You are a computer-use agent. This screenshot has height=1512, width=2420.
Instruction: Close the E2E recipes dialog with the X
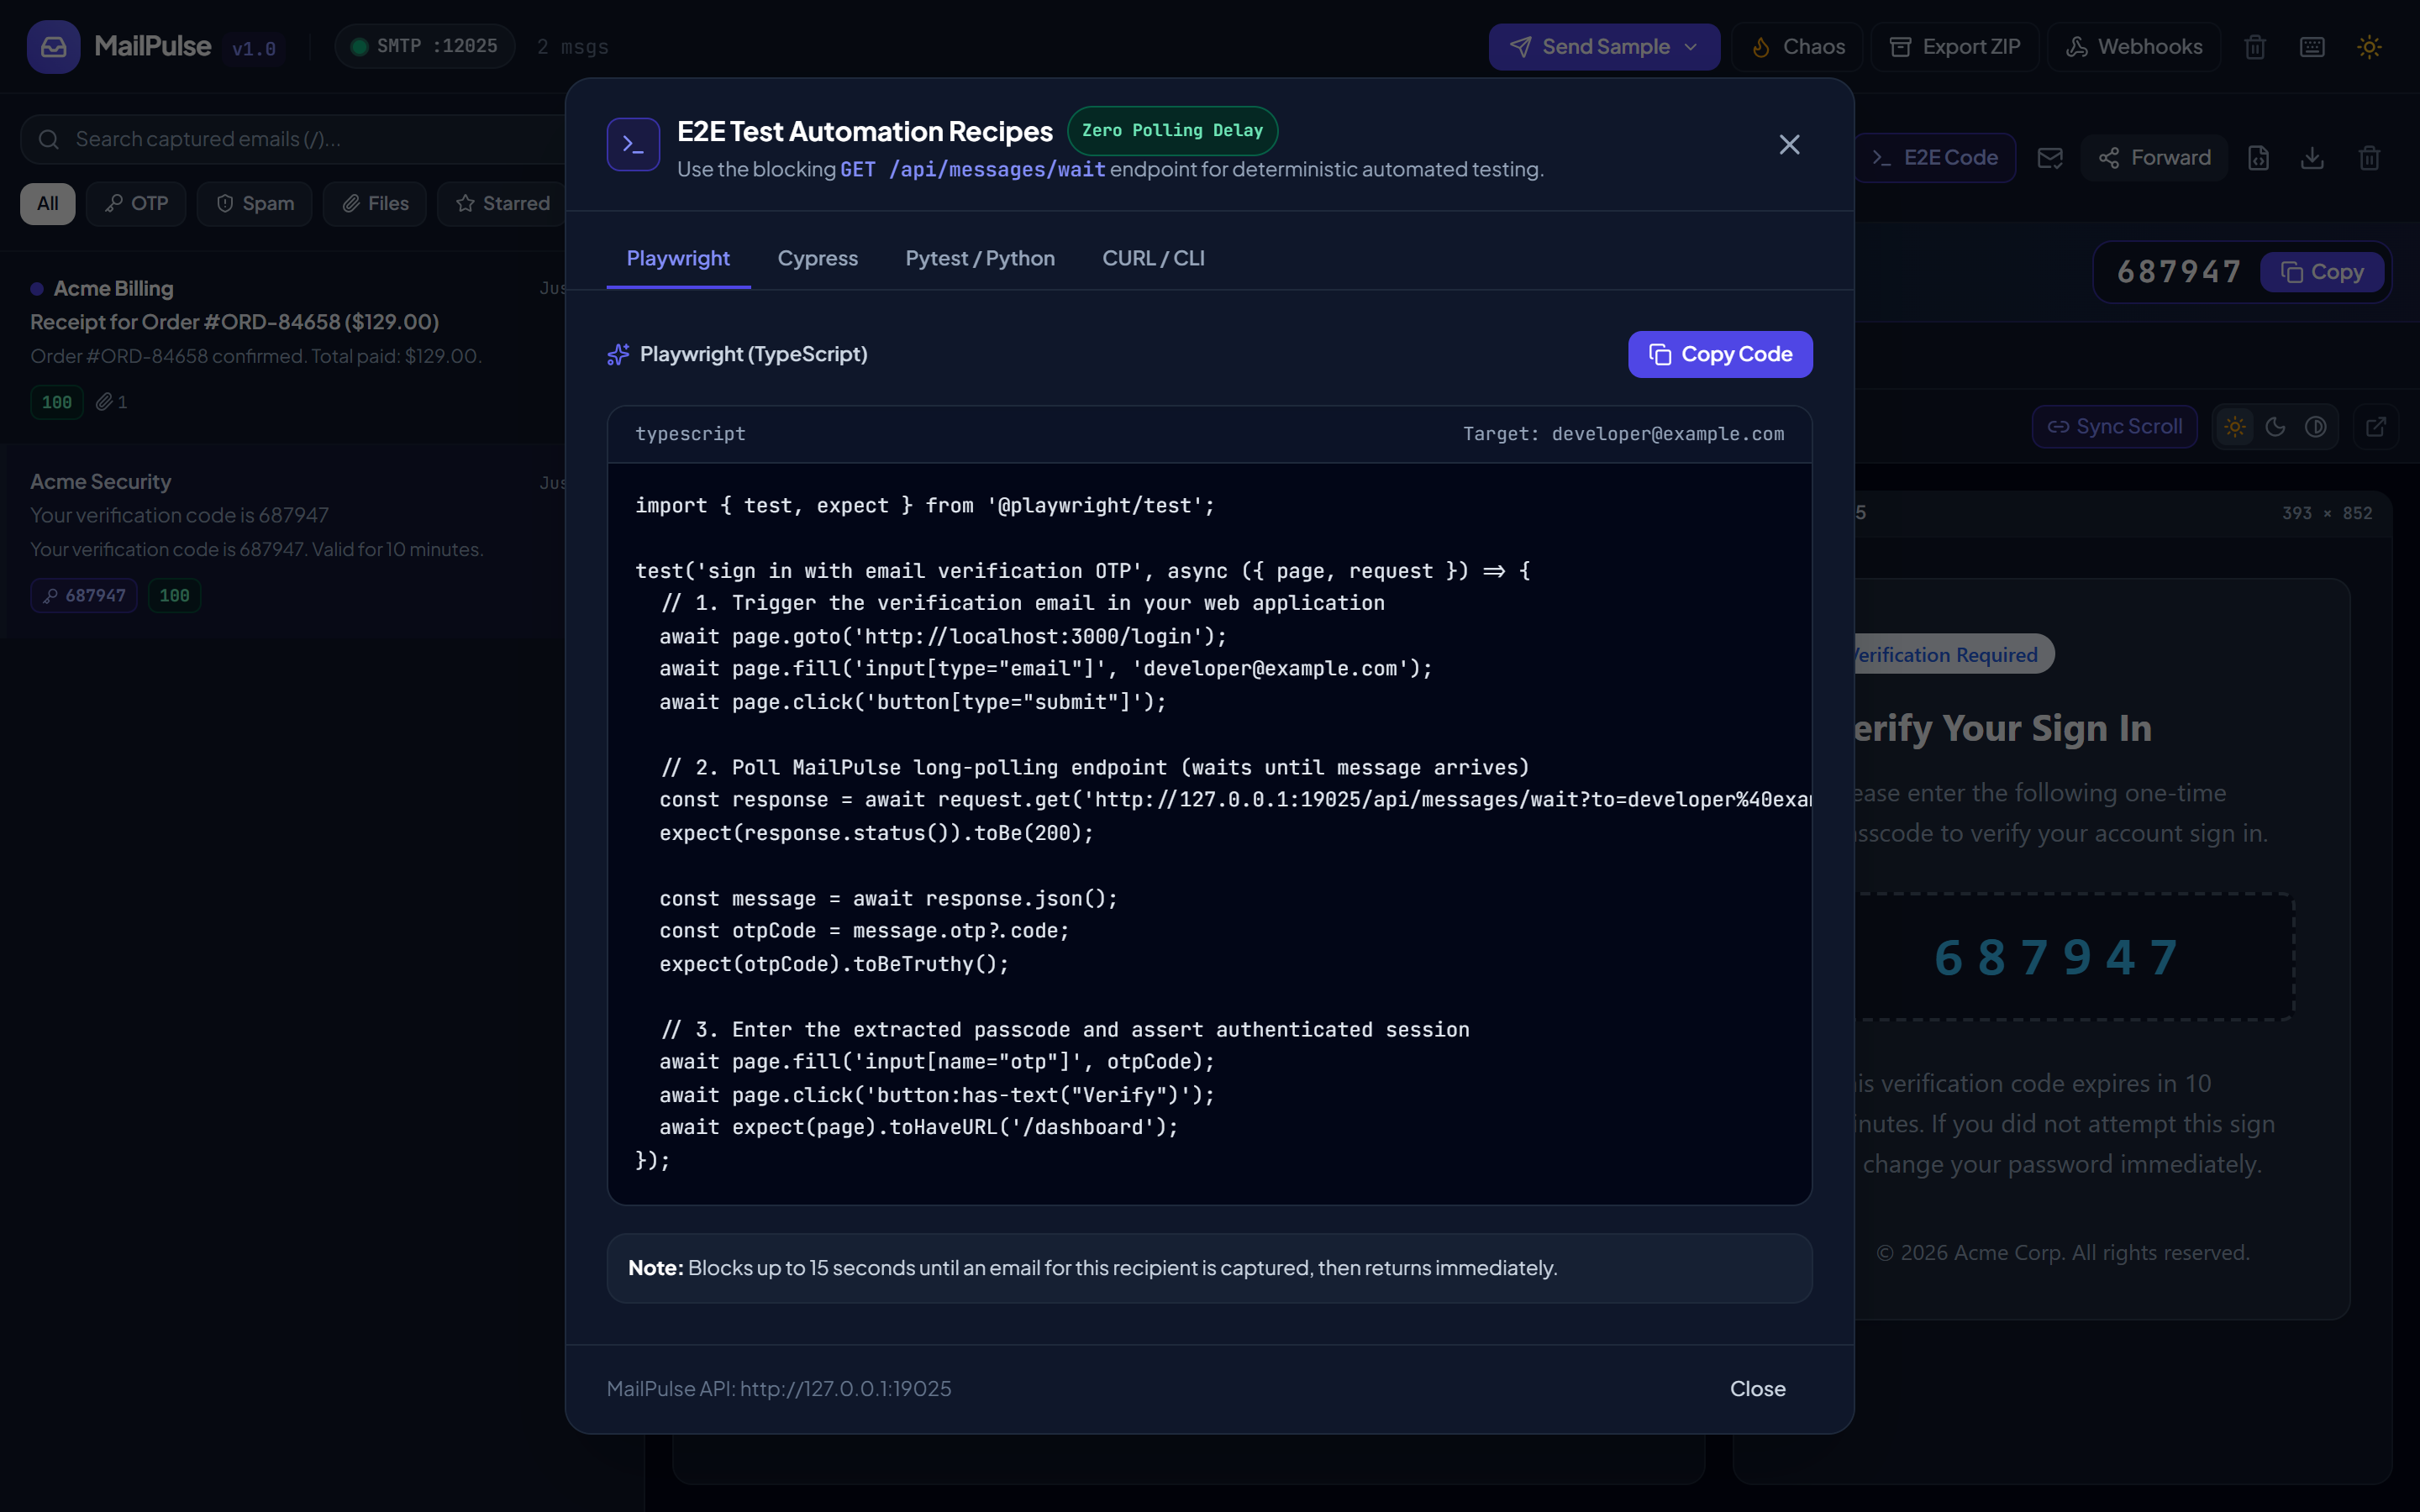point(1789,145)
